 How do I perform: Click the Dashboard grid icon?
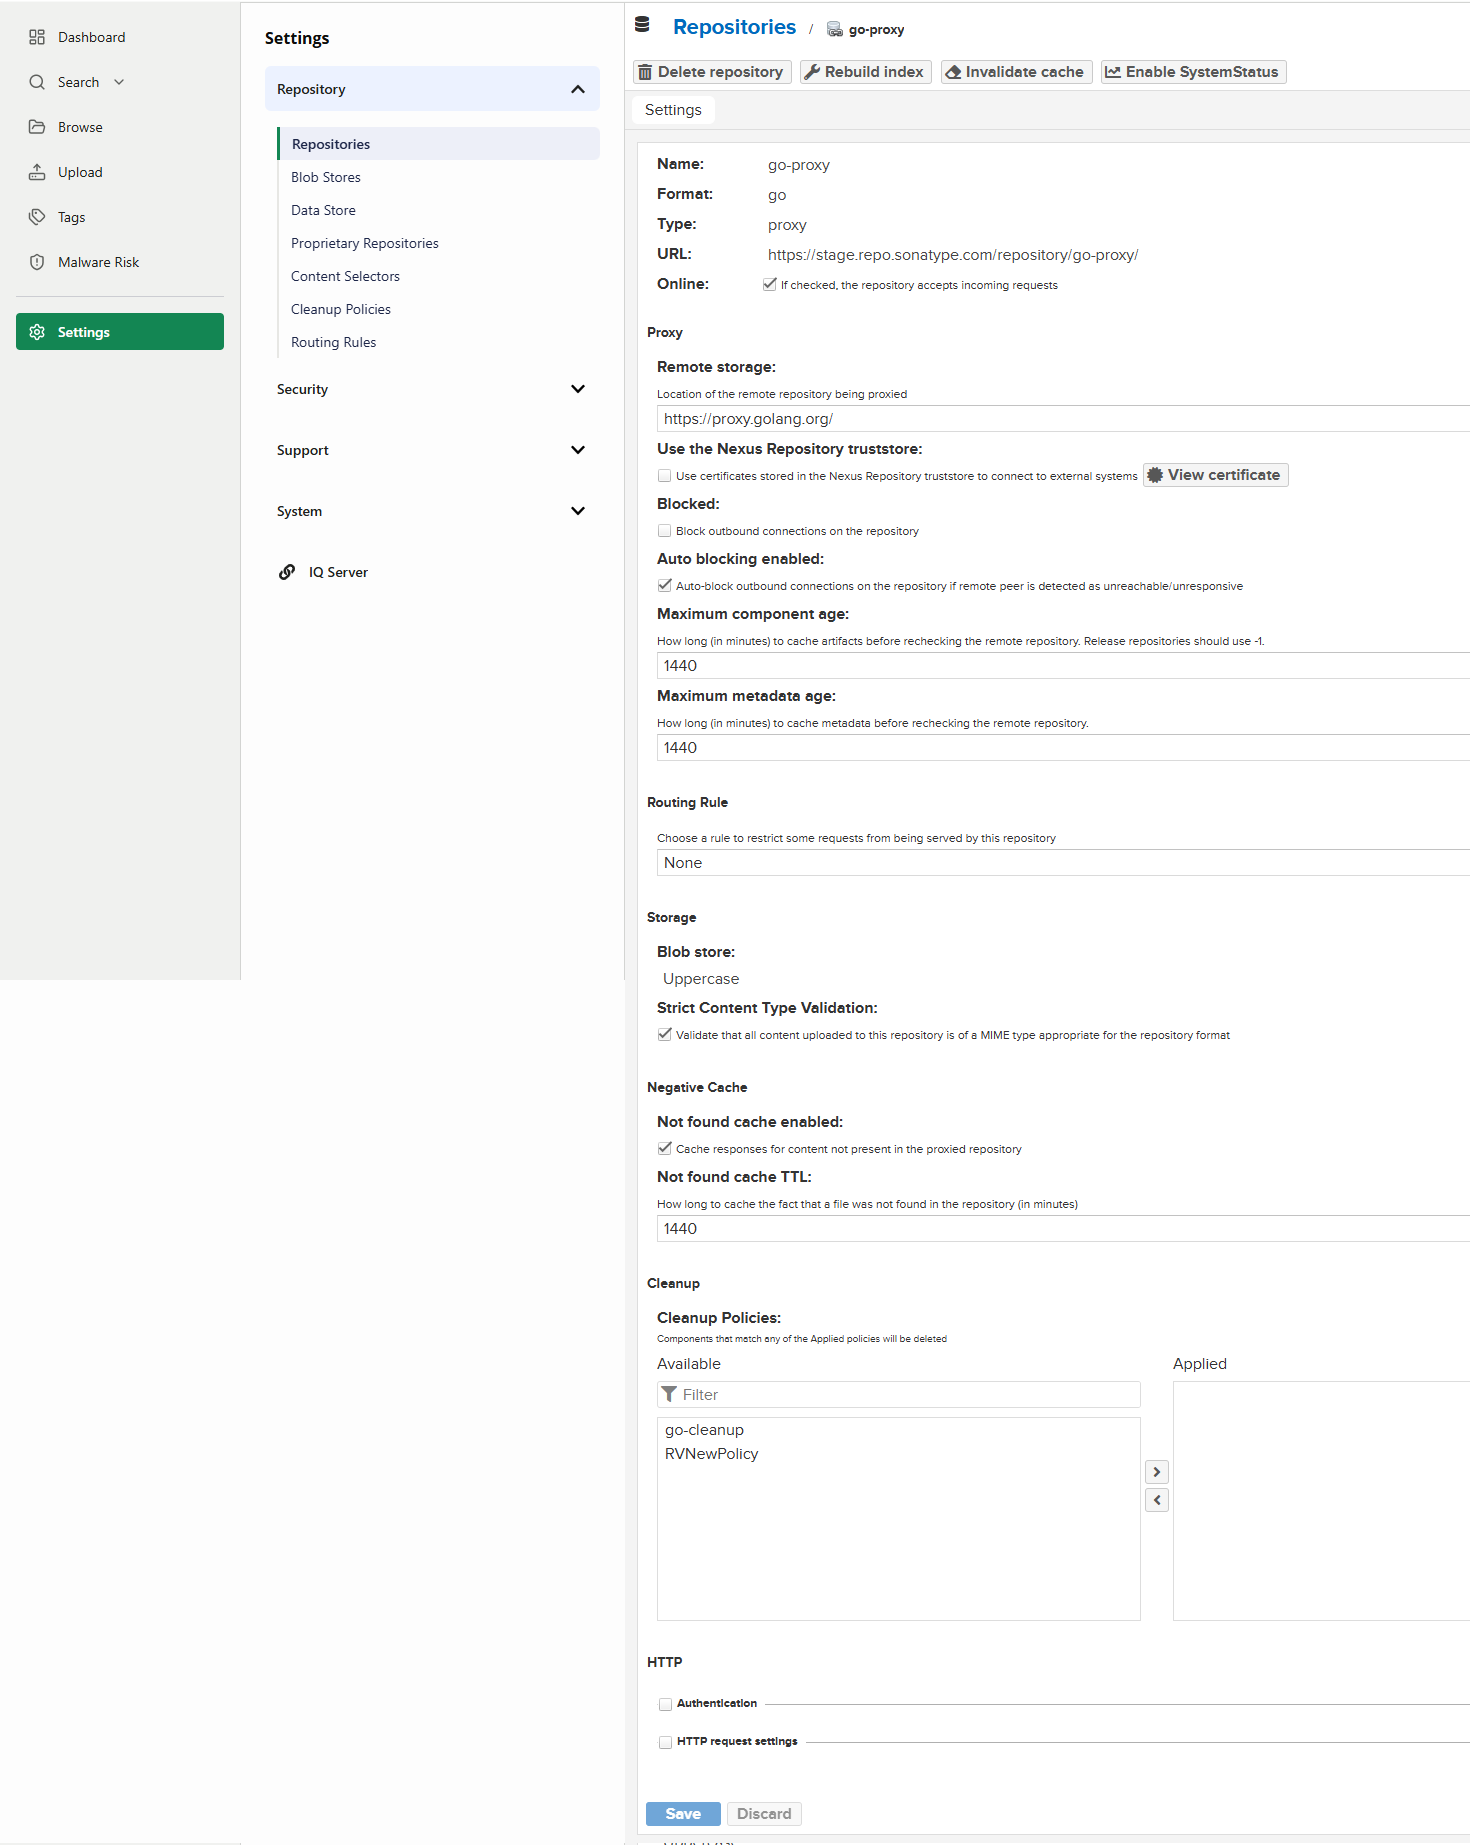coord(37,37)
